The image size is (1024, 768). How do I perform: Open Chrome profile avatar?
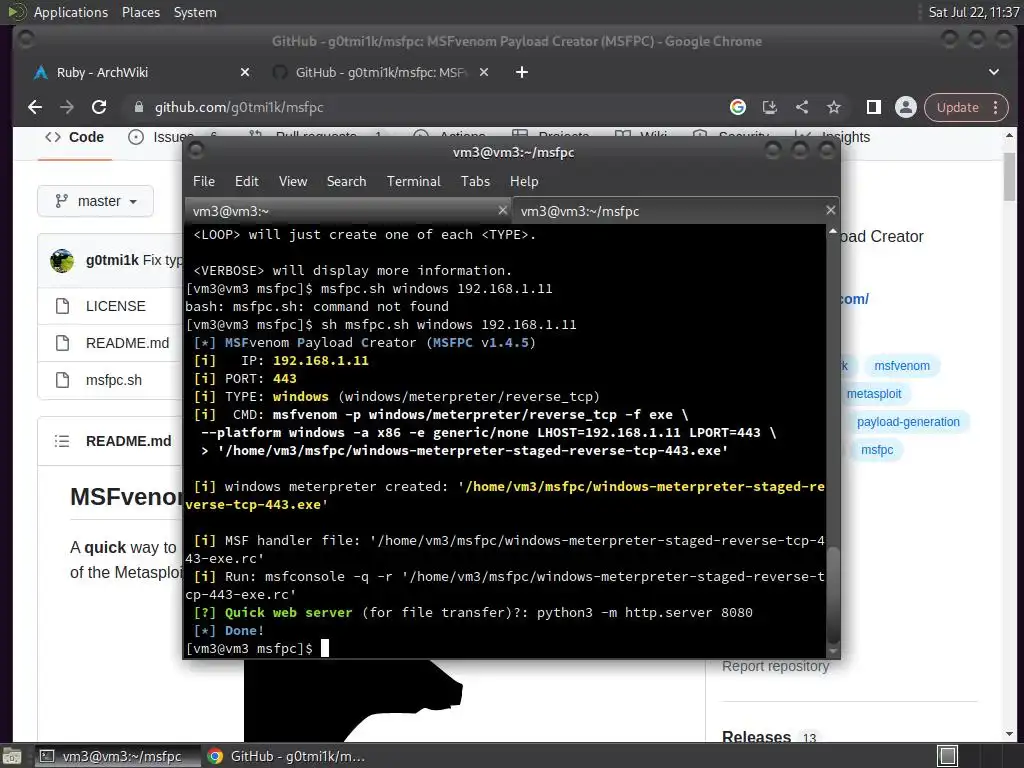coord(906,107)
